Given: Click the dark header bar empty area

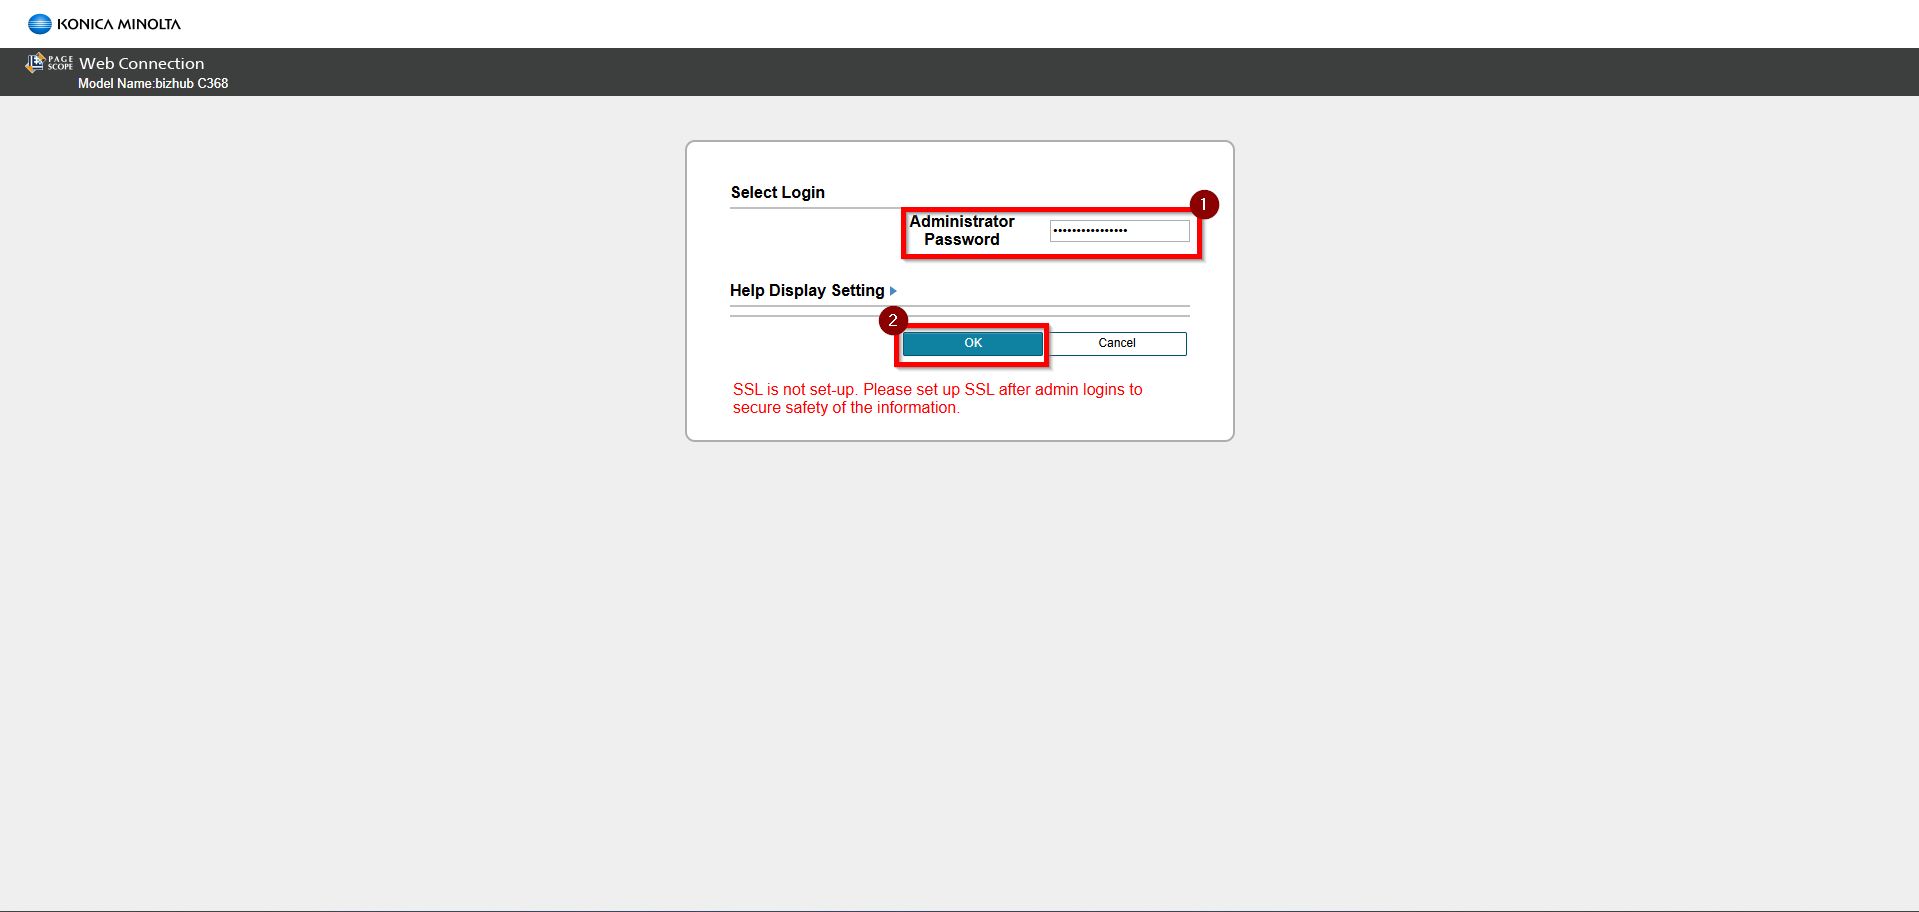Looking at the screenshot, I should tap(1000, 72).
